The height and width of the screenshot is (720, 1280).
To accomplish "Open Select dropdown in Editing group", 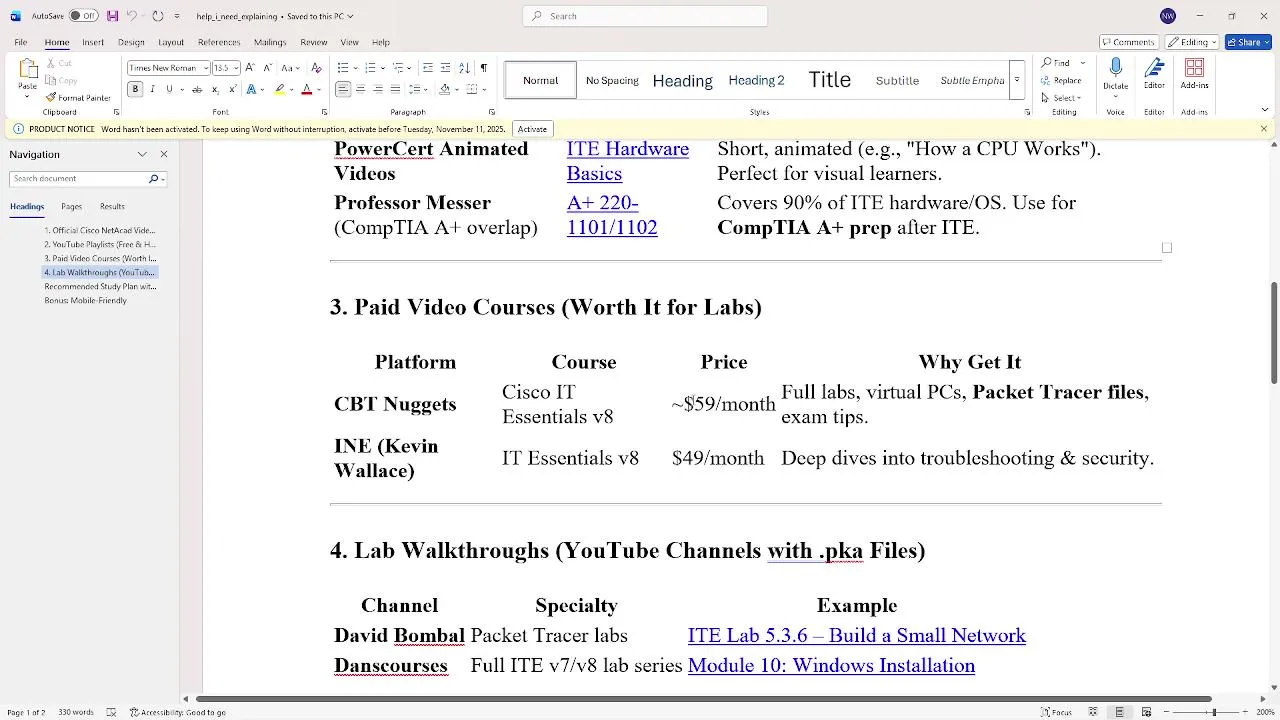I will pyautogui.click(x=1061, y=98).
